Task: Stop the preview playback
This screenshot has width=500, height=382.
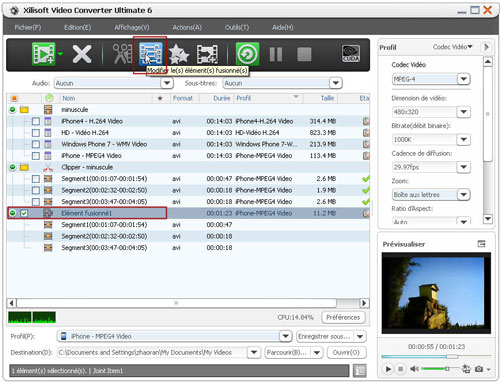Action: 401,369
